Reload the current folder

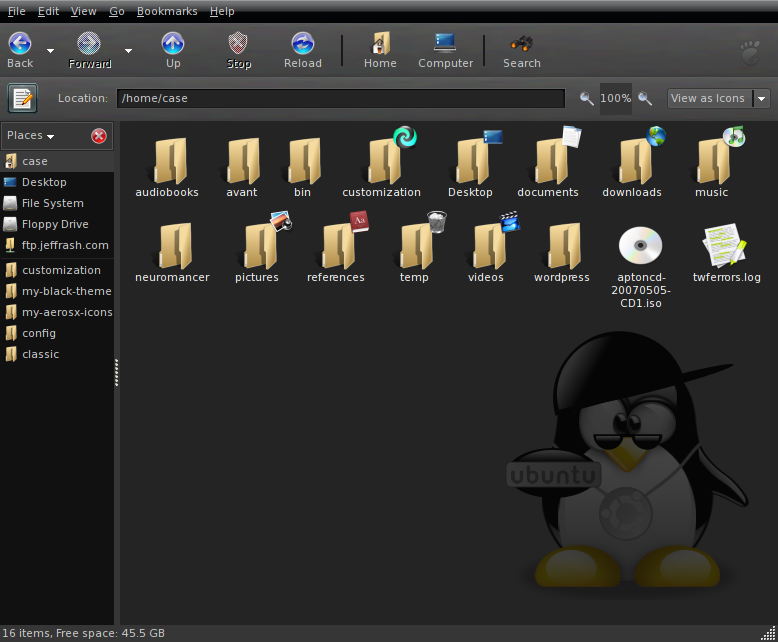[303, 50]
